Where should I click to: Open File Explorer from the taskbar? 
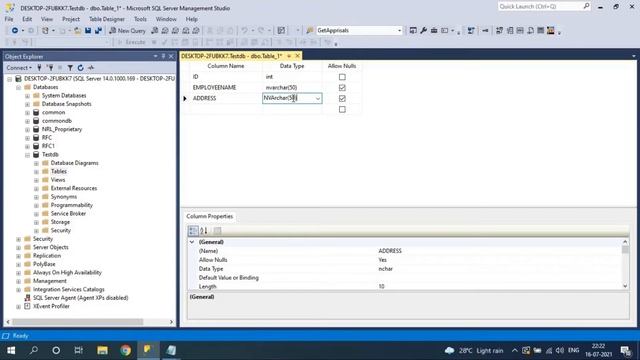[102, 350]
